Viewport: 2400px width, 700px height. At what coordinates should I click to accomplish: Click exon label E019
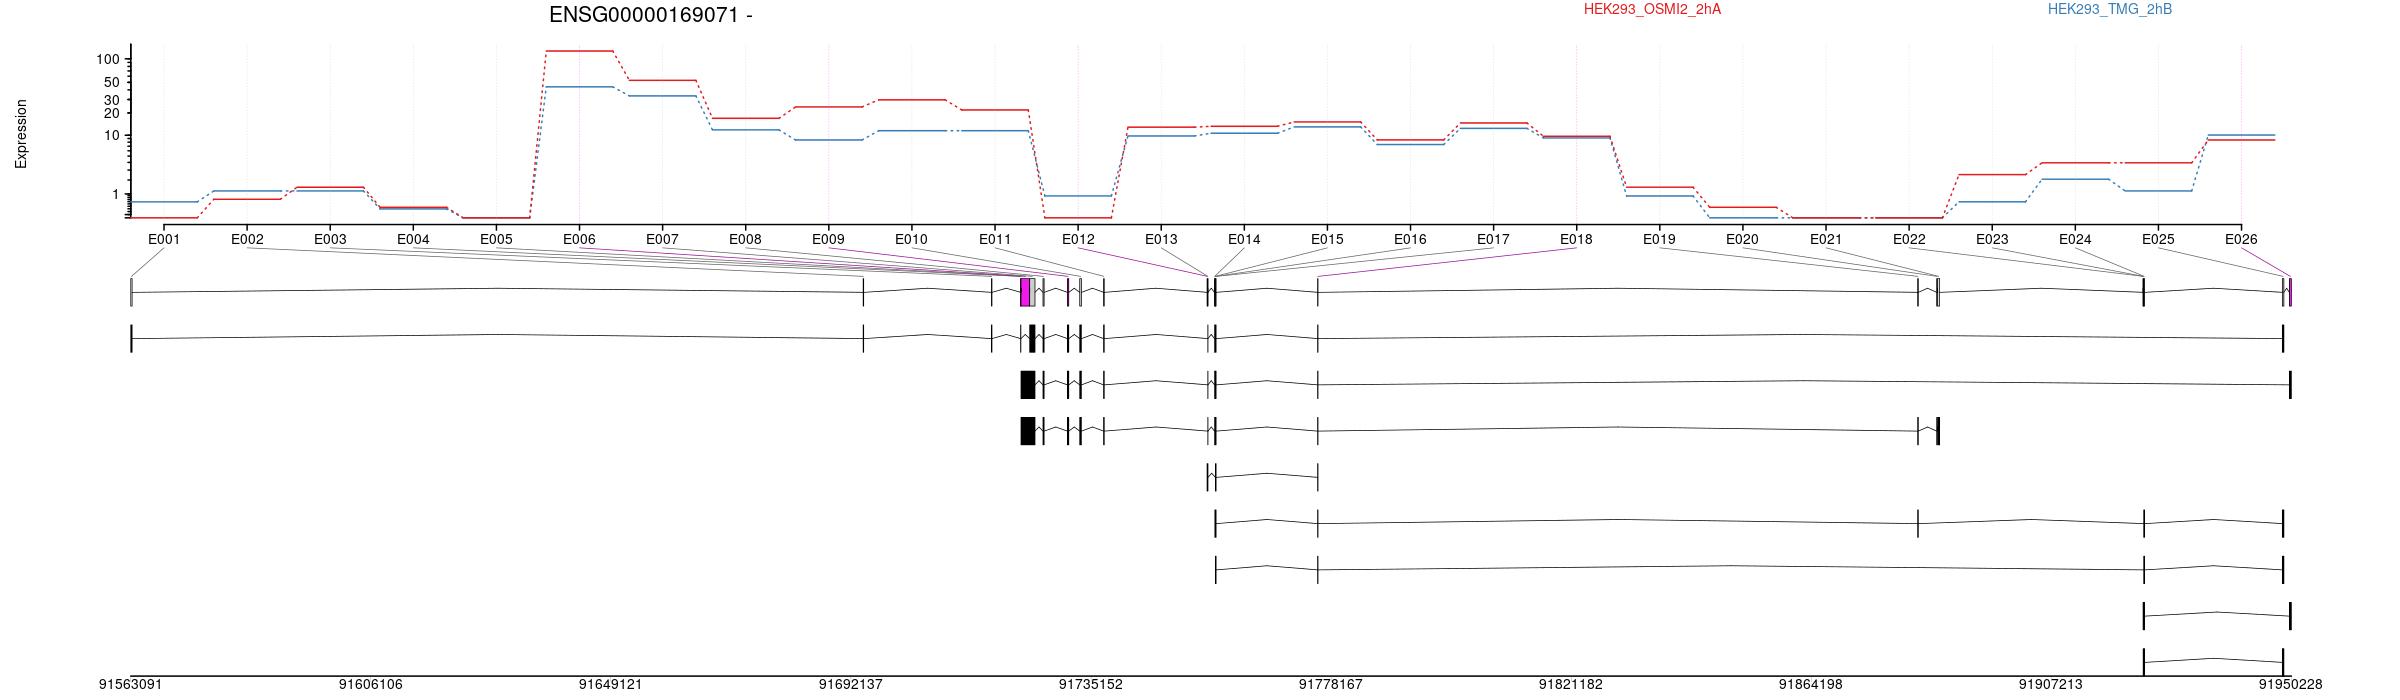pos(1659,239)
